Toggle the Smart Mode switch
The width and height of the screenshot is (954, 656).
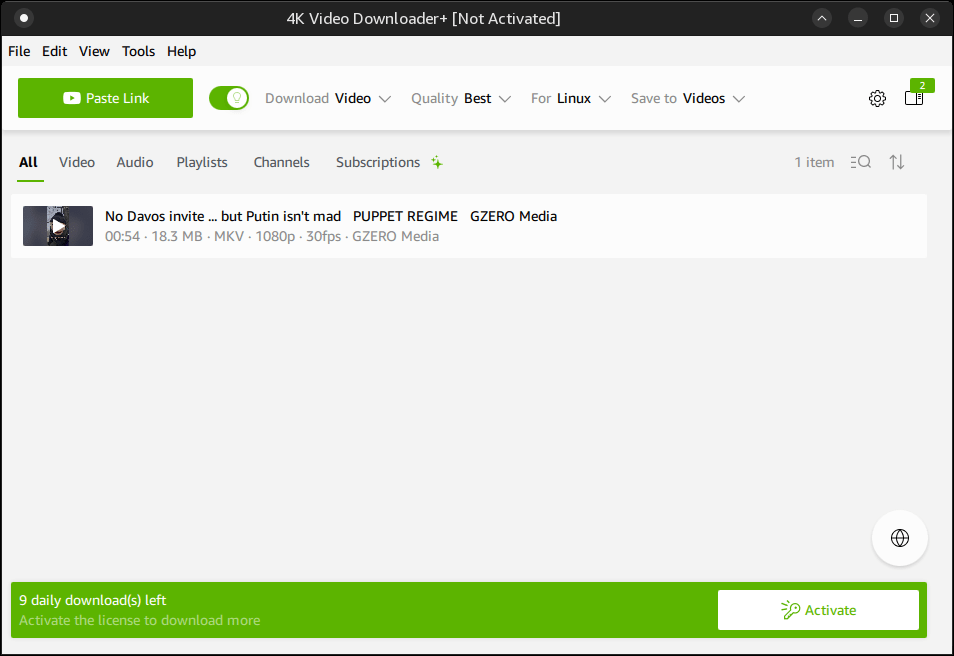(x=229, y=98)
